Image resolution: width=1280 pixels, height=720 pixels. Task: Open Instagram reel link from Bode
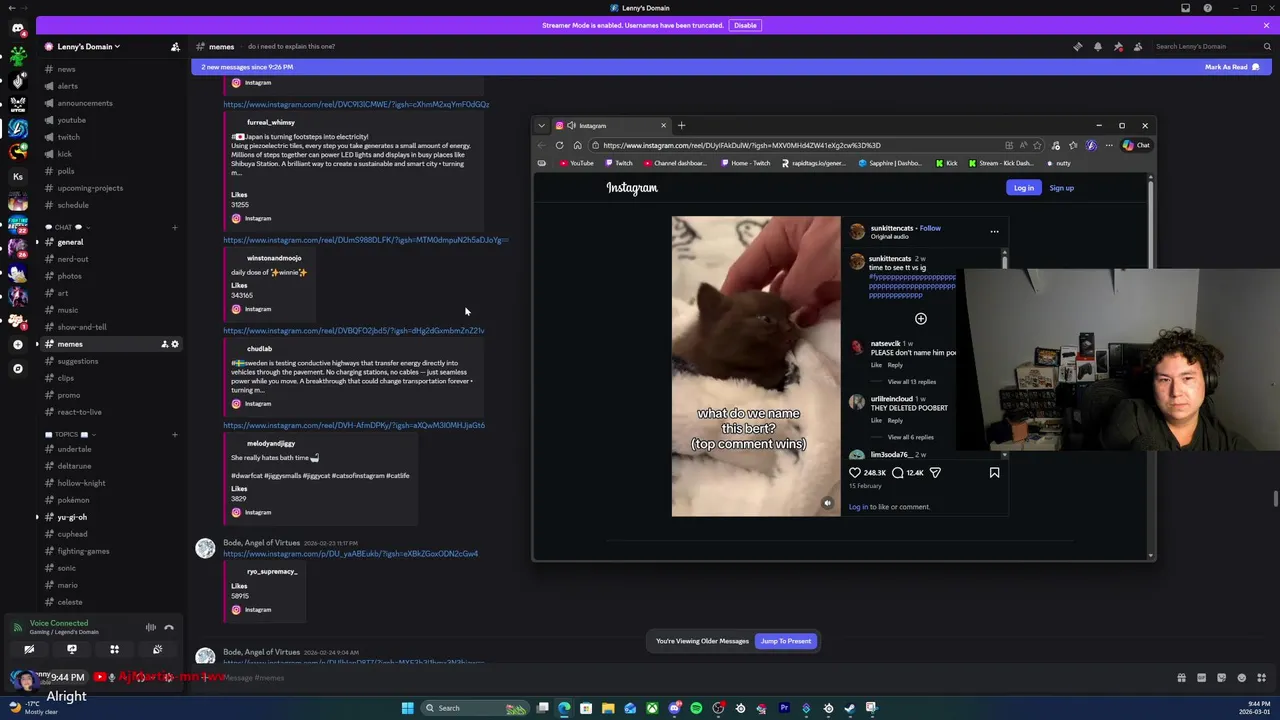(x=350, y=553)
